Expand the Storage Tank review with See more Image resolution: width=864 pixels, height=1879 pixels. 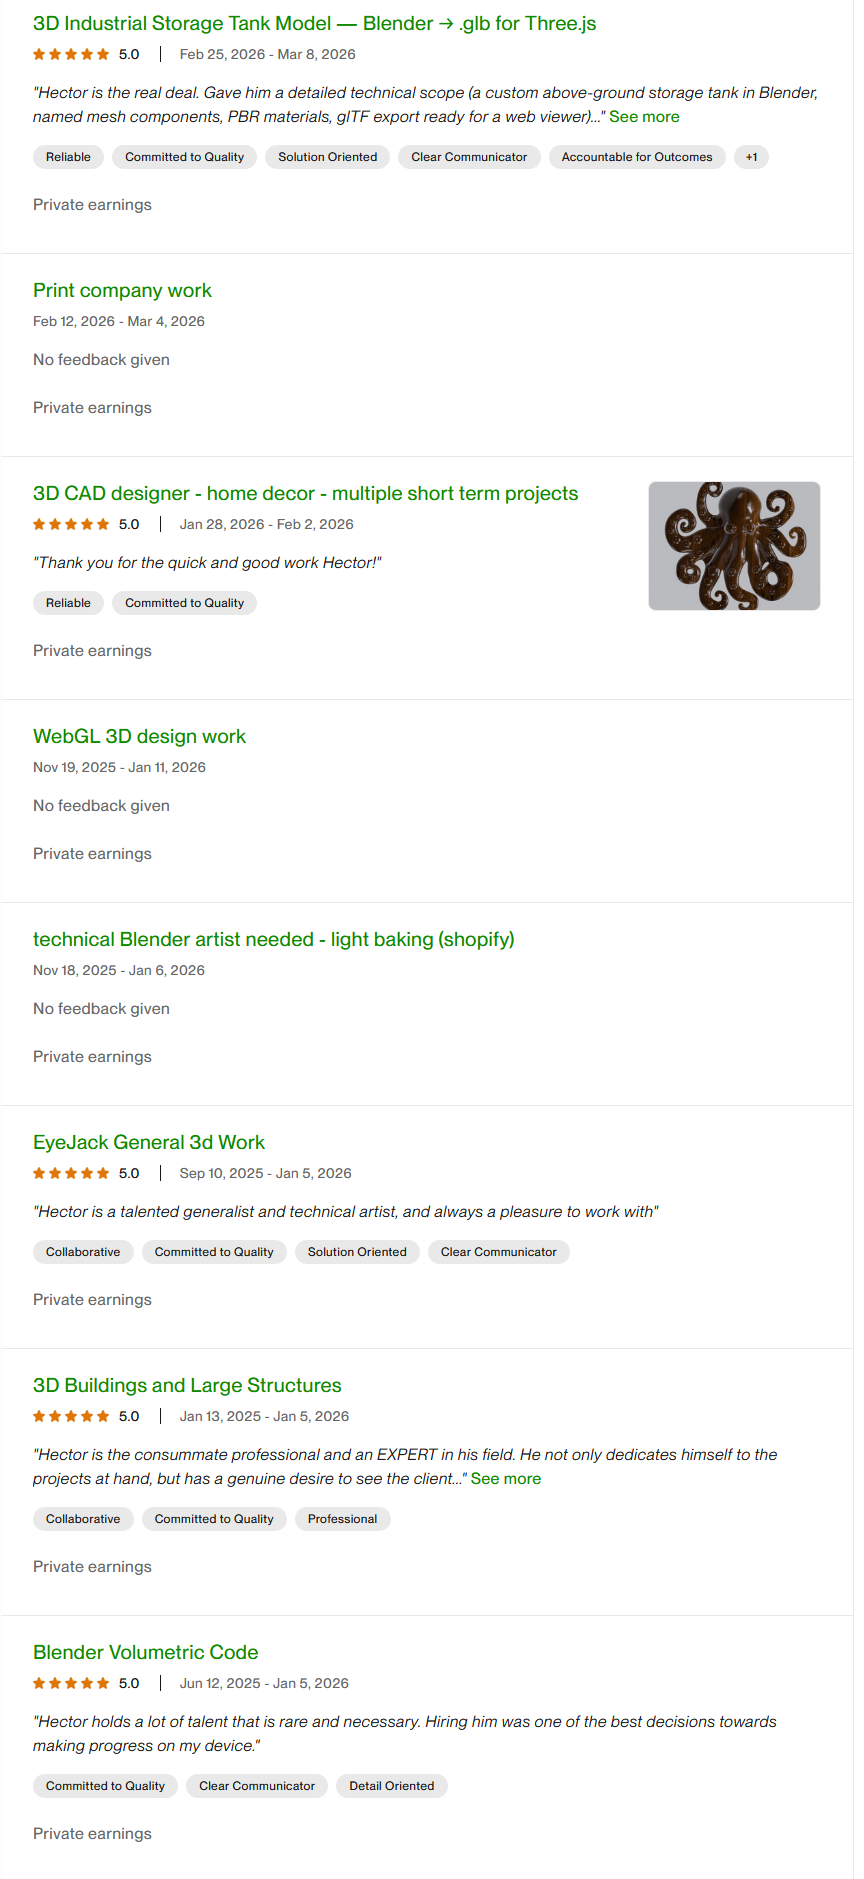(x=644, y=117)
